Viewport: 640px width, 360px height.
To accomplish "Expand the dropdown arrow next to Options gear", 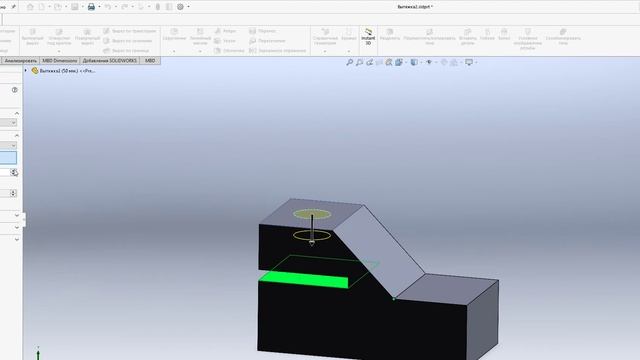I will pos(188,7).
